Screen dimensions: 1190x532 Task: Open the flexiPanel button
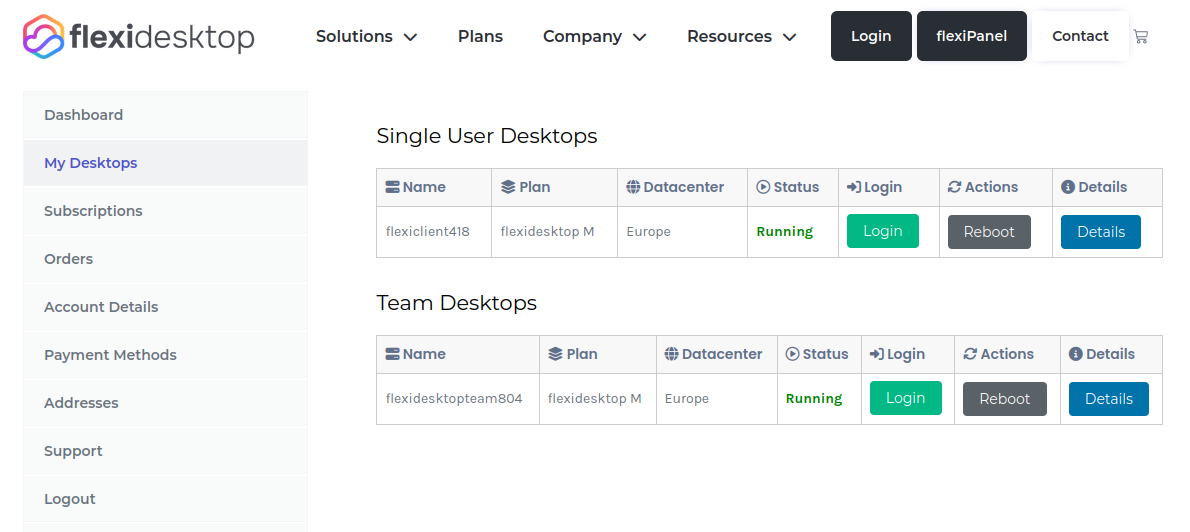971,37
